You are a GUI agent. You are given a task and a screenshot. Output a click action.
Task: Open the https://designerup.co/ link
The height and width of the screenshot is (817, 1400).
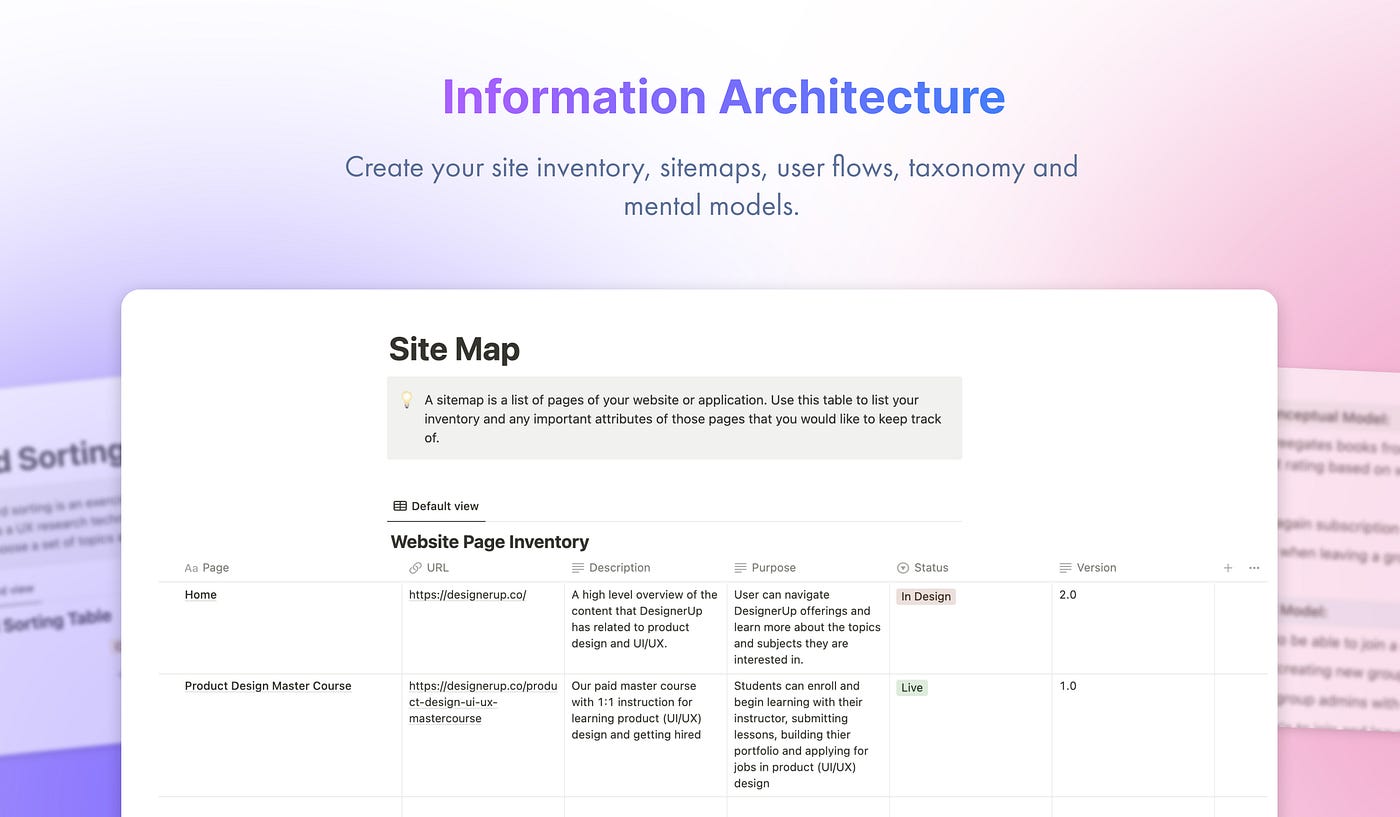point(467,595)
